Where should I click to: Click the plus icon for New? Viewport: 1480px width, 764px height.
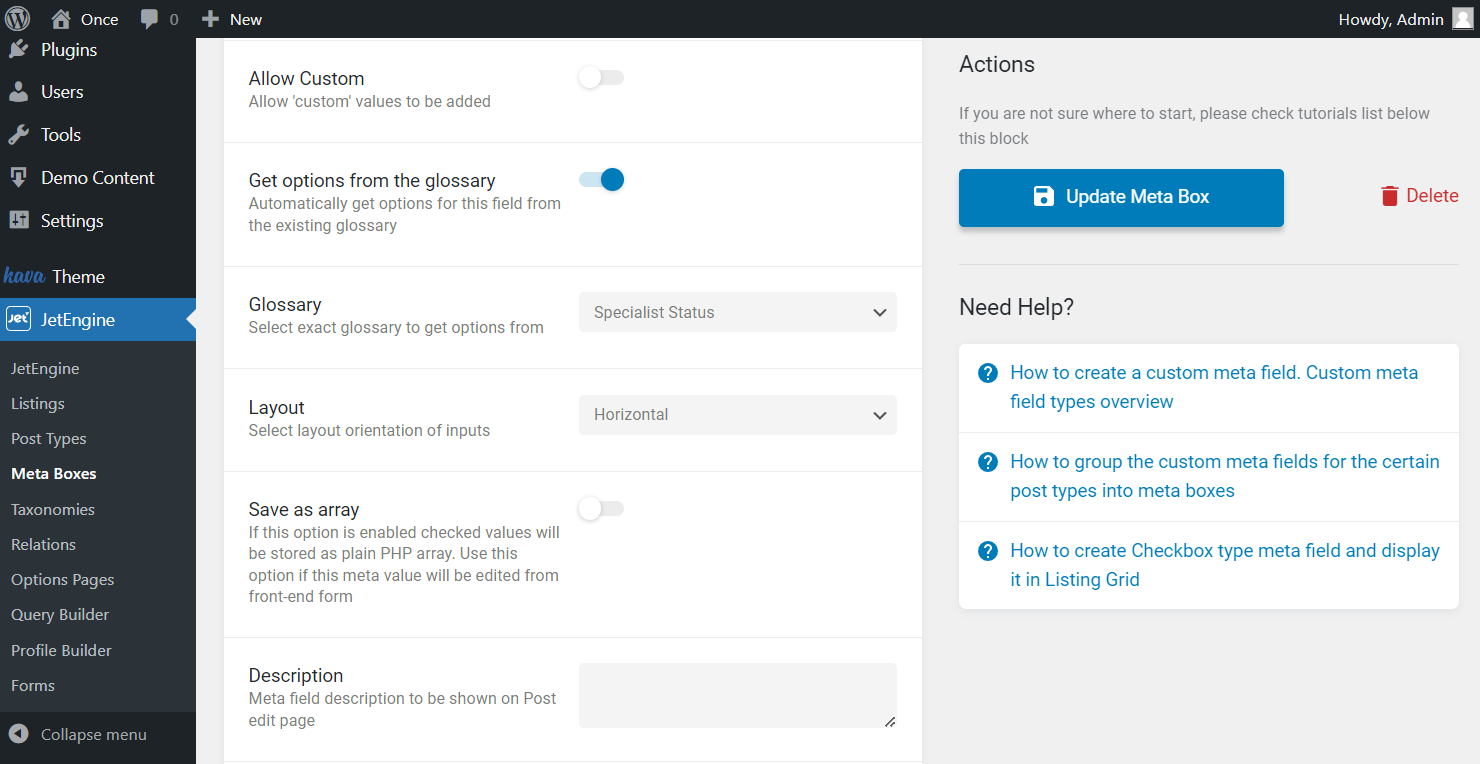tap(209, 19)
